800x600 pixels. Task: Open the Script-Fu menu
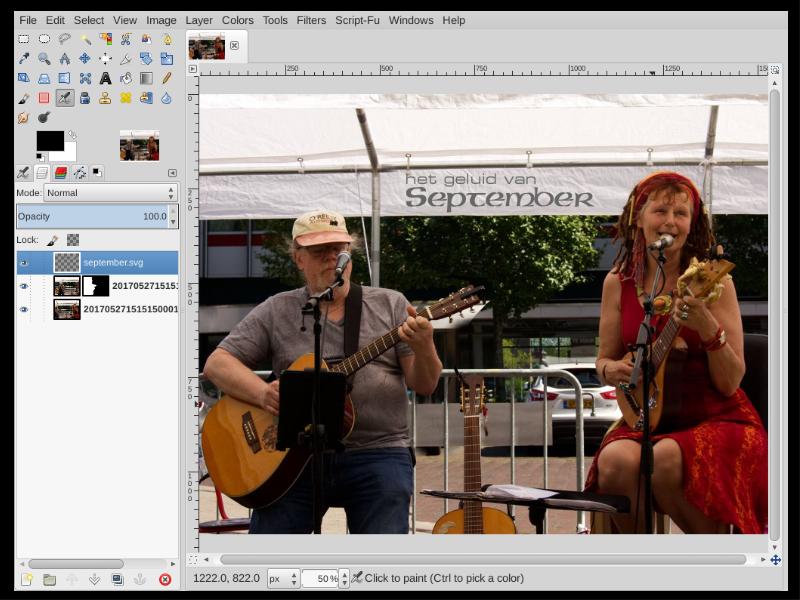click(x=357, y=20)
